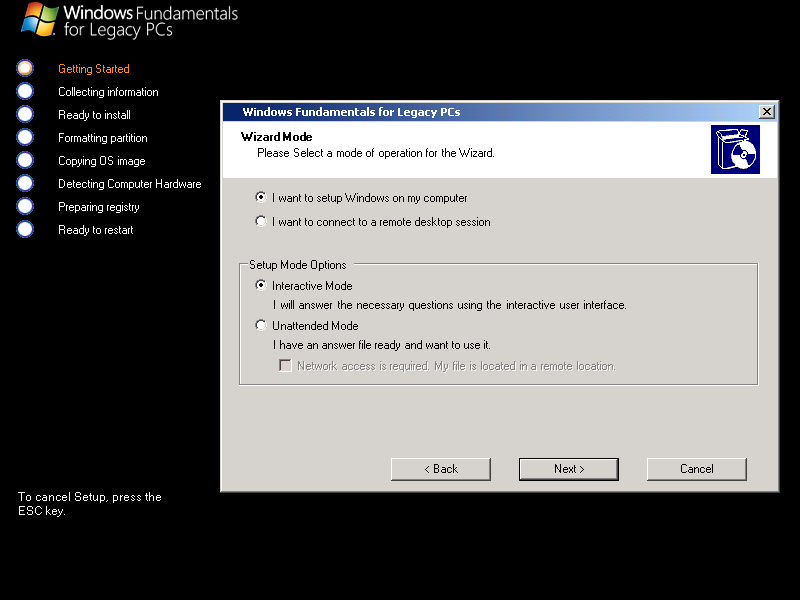Click the Detecting Computer Hardware step bullet

click(x=25, y=183)
